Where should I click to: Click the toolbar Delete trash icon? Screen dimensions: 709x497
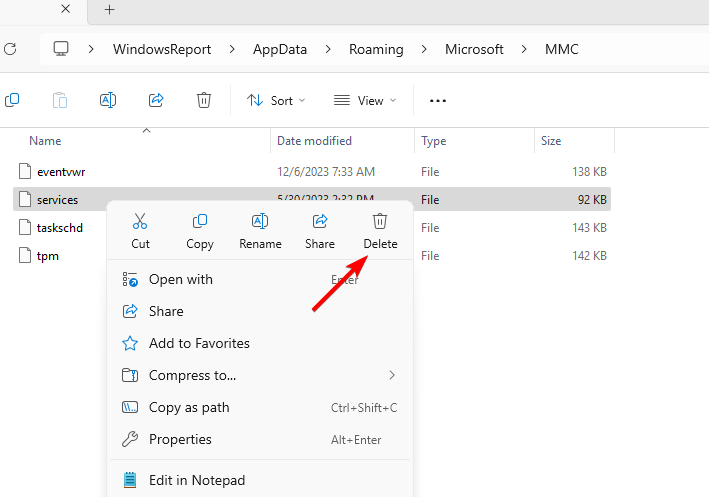click(204, 100)
